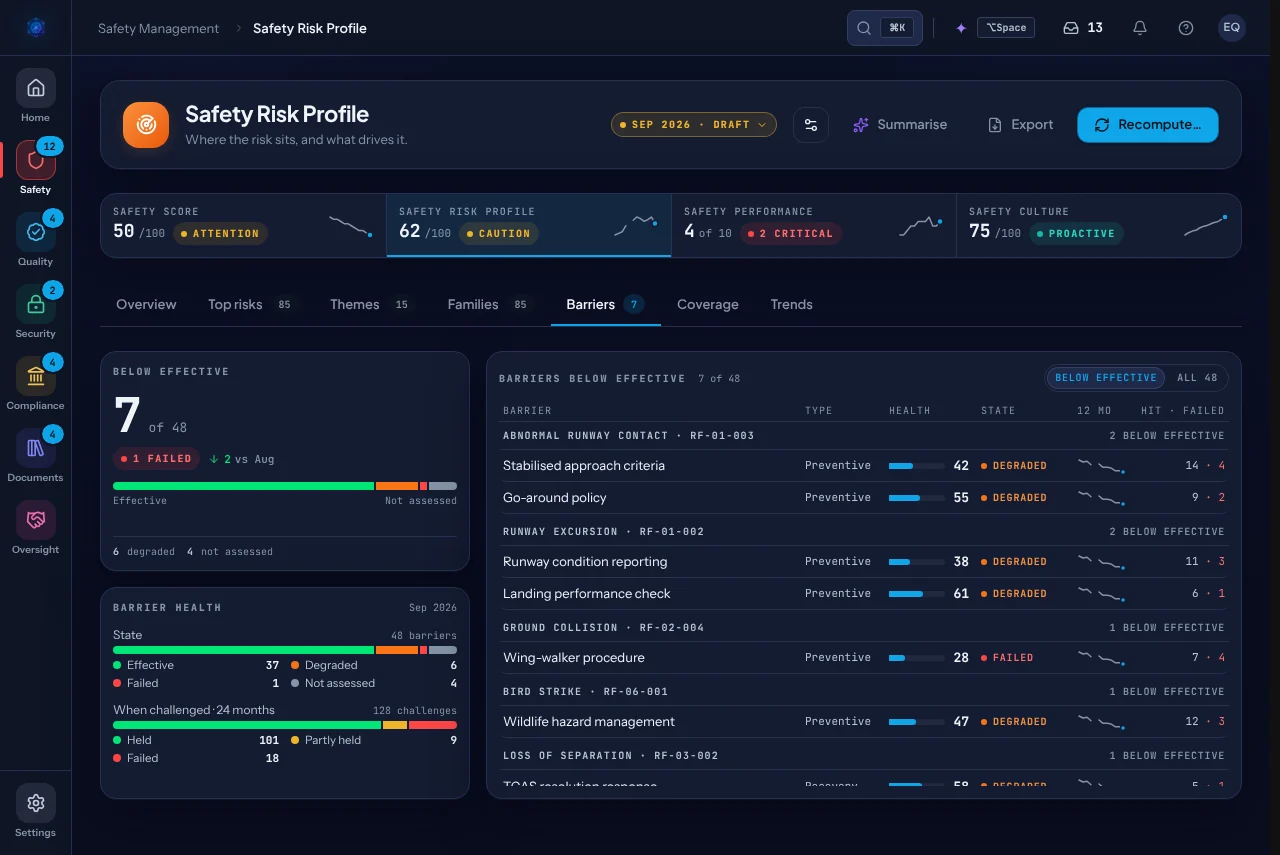Open the Wildlife hazard management row

[864, 721]
